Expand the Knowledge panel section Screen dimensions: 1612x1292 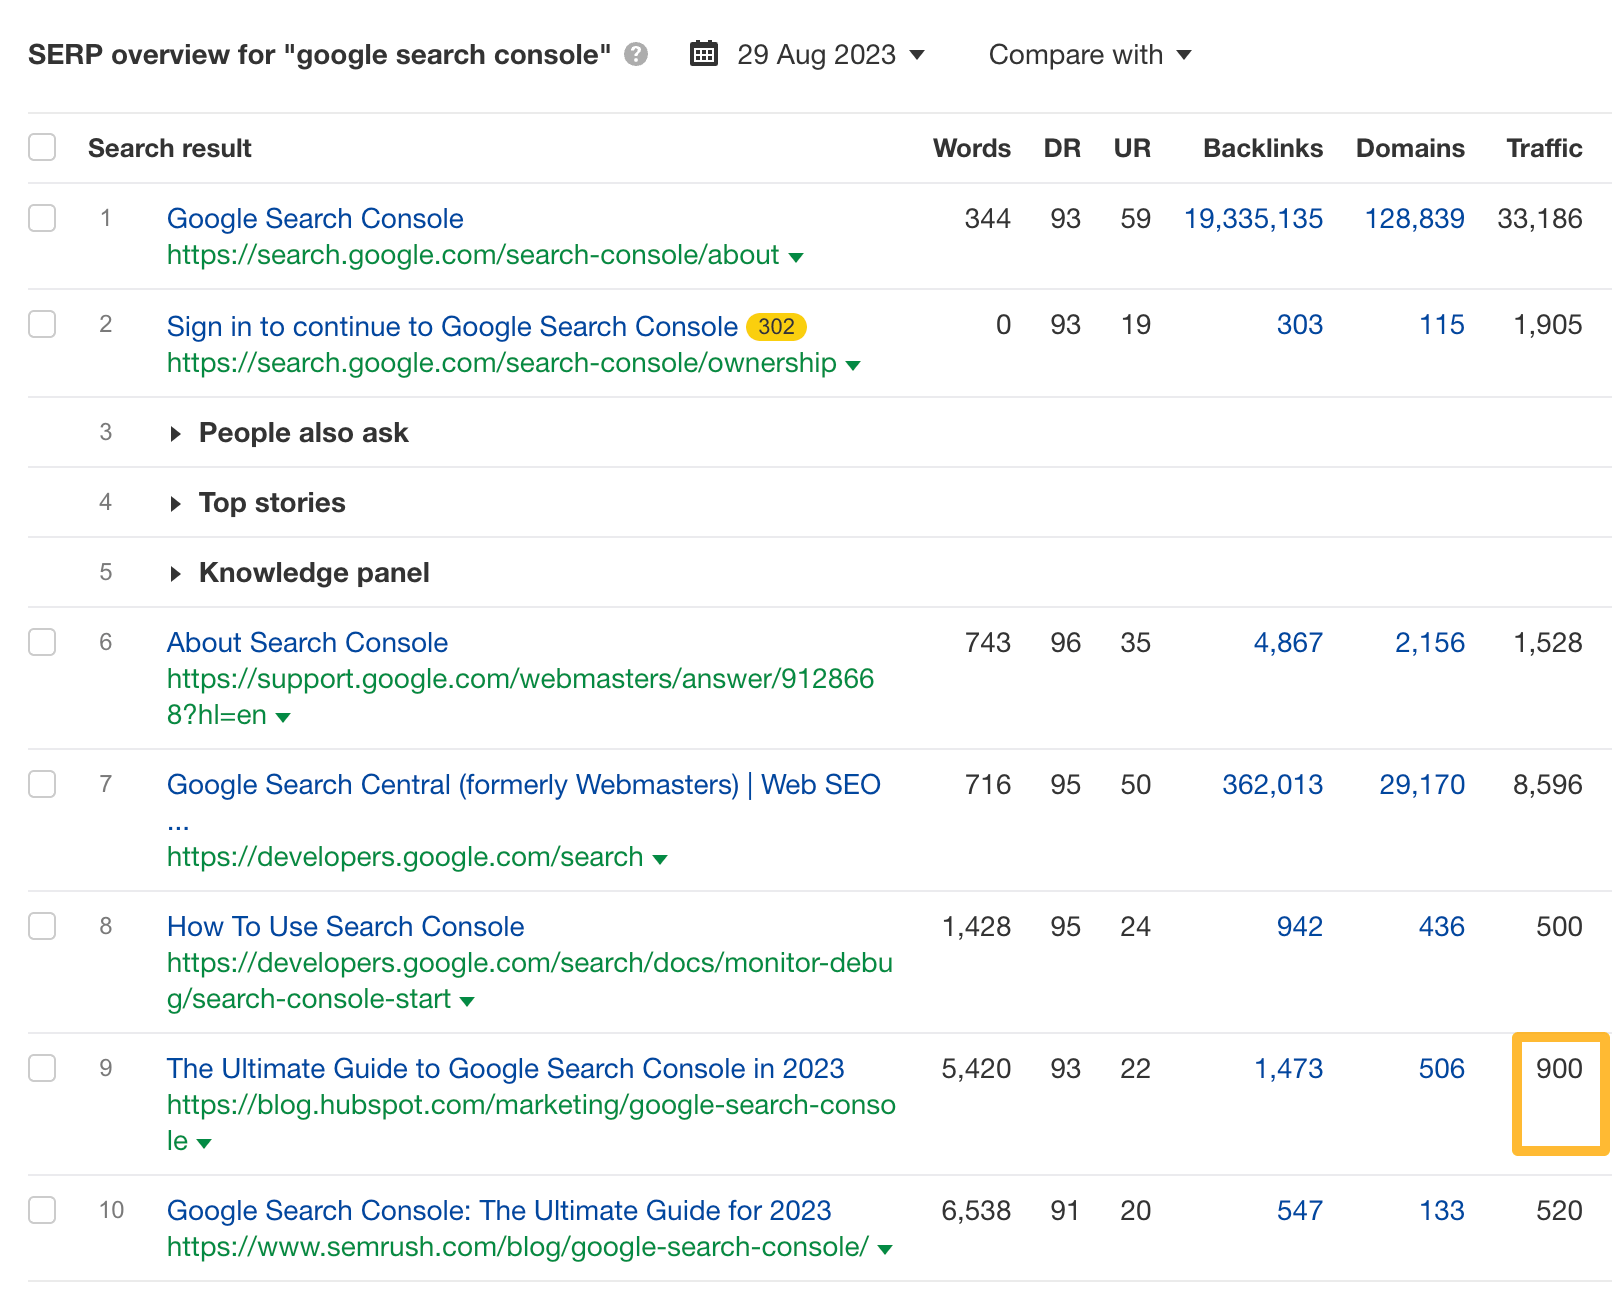(177, 573)
